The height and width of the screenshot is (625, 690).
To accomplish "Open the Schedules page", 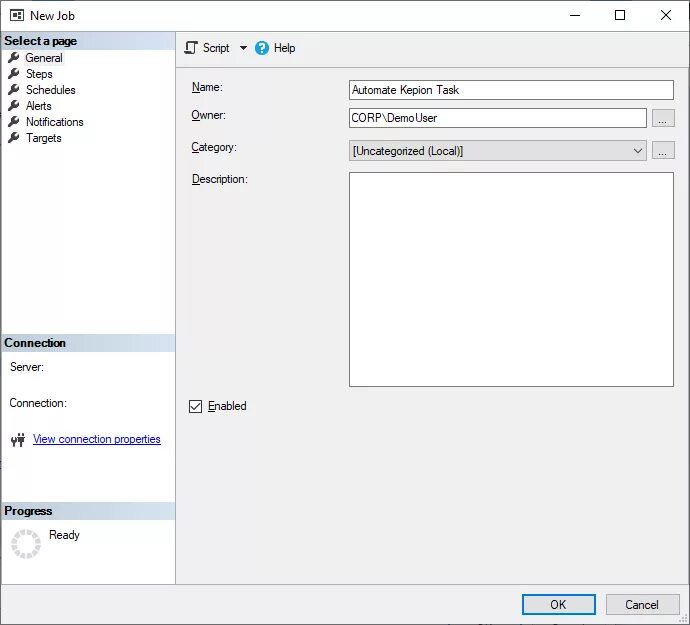I will pos(50,90).
